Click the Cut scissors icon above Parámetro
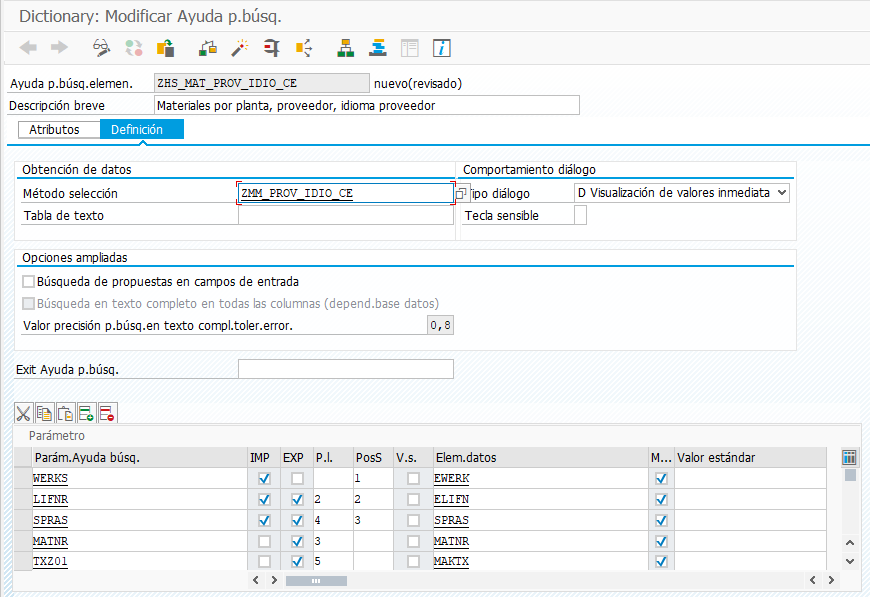Screen dimensions: 870x597 tap(23, 413)
